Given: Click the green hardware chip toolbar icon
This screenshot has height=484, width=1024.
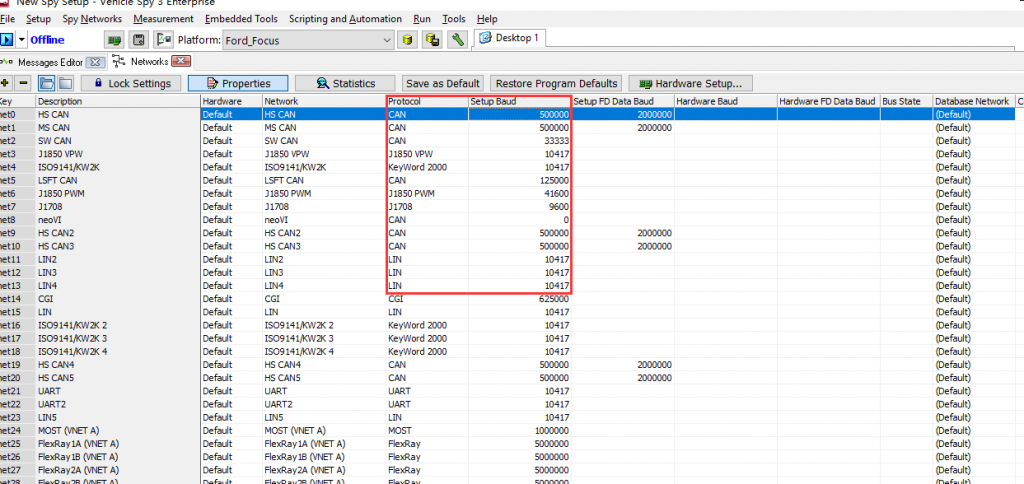Looking at the screenshot, I should [x=115, y=40].
